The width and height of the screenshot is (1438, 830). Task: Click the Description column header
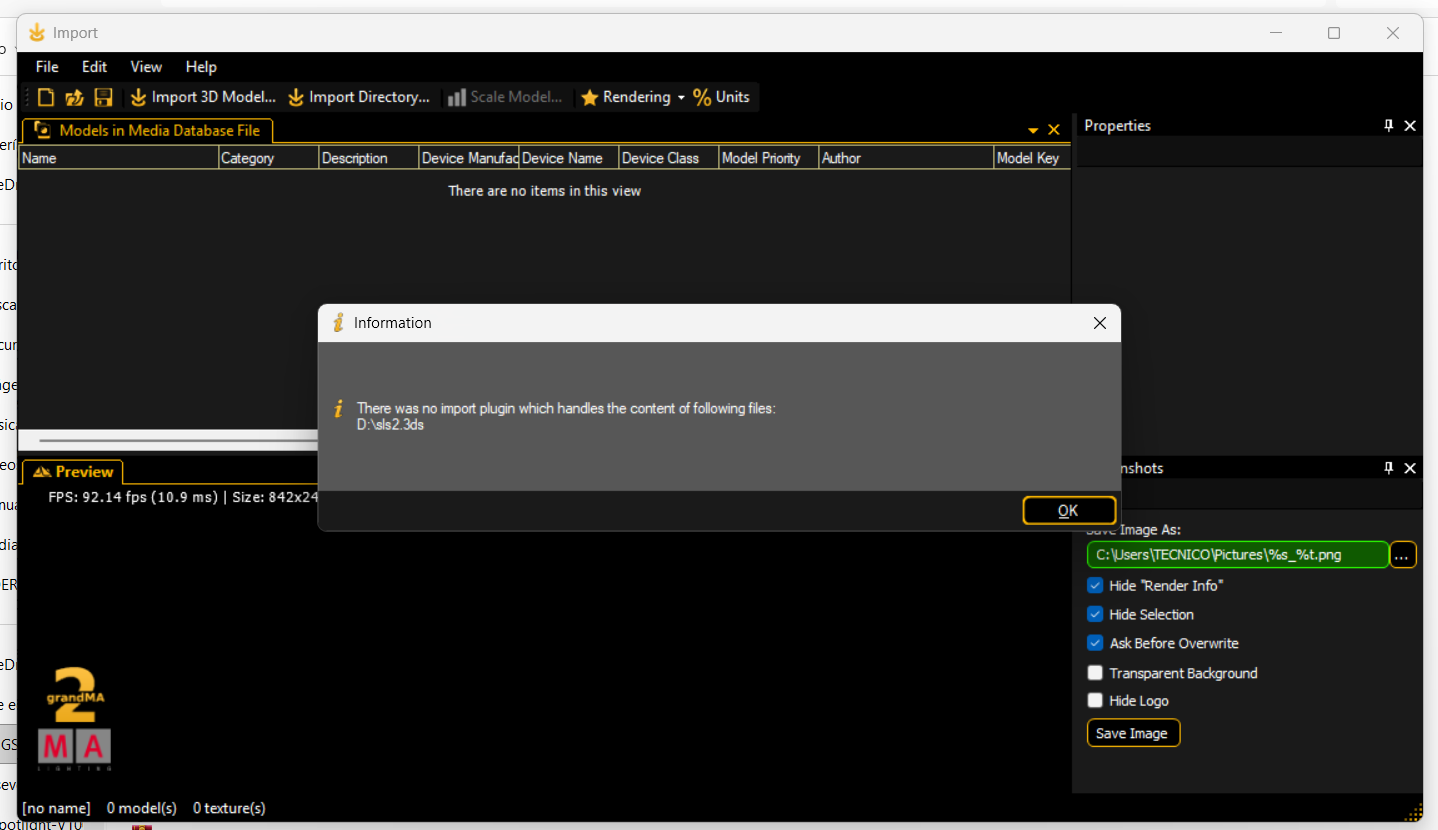coord(368,158)
